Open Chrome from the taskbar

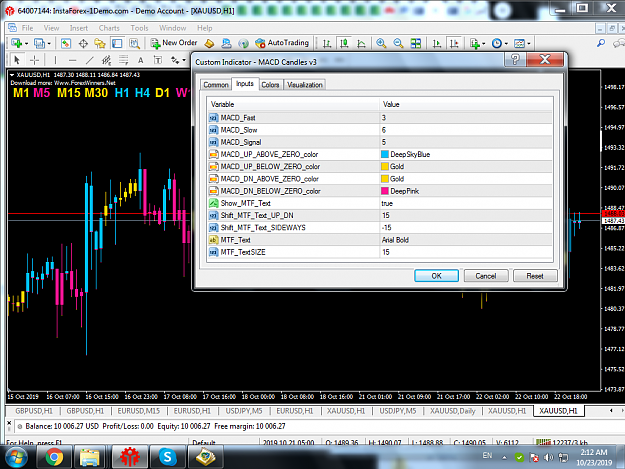pyautogui.click(x=54, y=457)
